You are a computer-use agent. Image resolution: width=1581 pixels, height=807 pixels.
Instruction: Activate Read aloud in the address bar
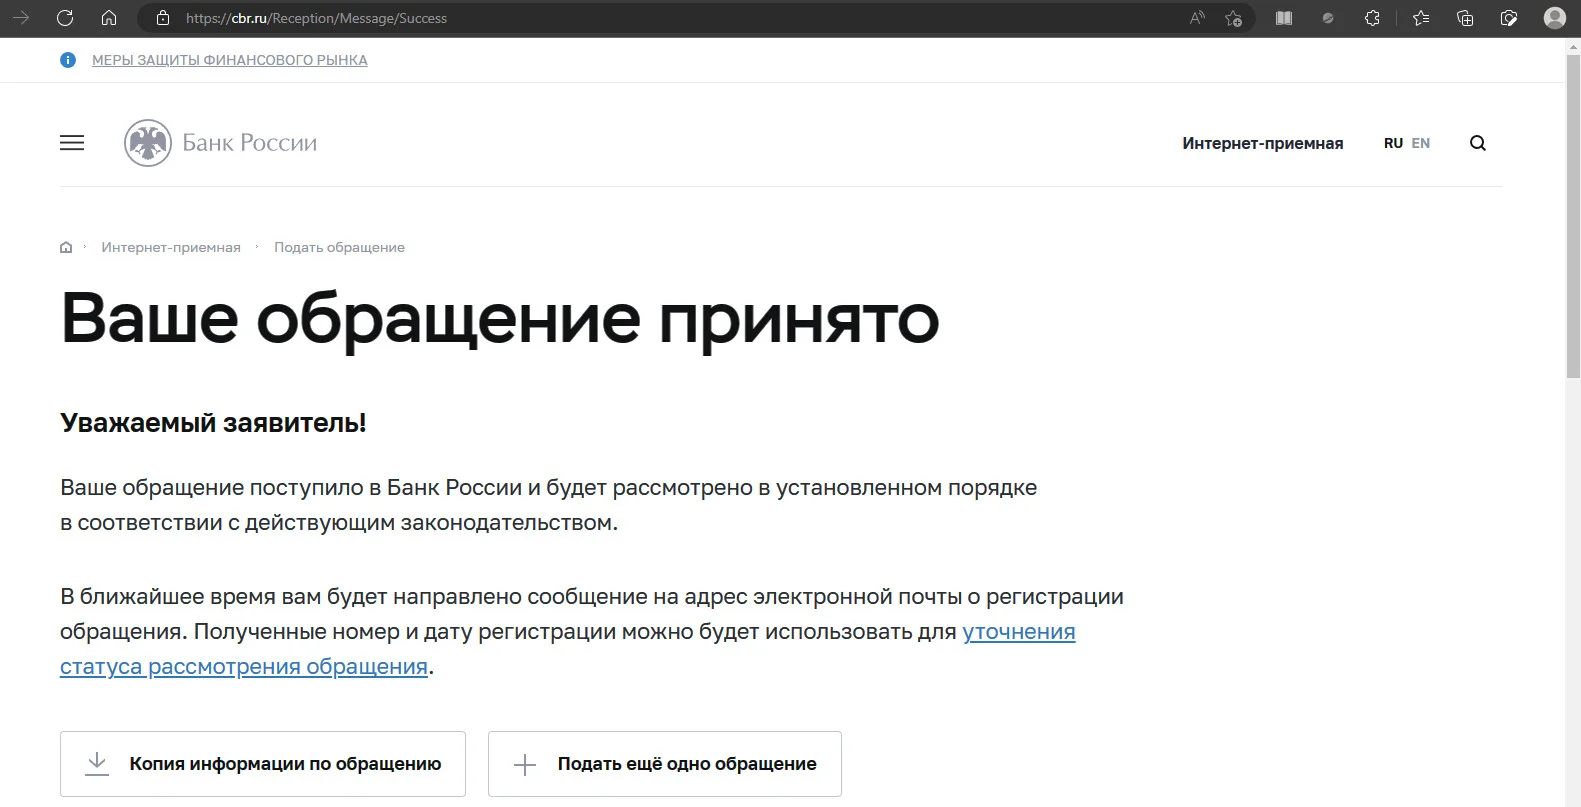tap(1197, 18)
